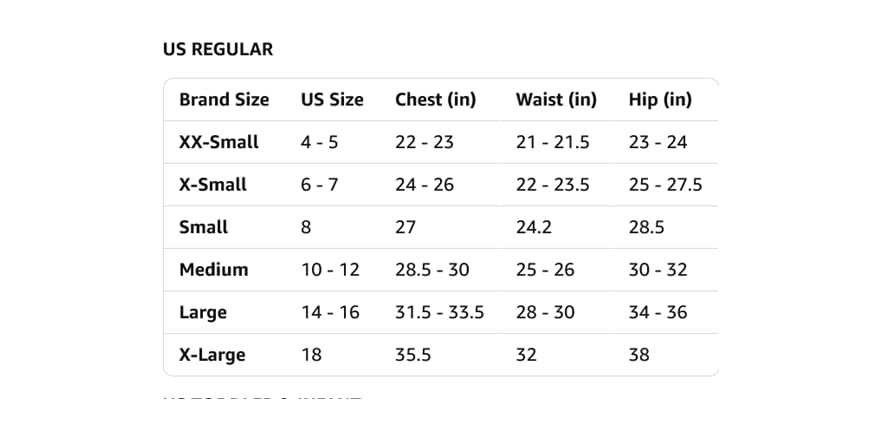Click the 10 - 12 US size cell
Screen dimensions: 882x441
coord(330,269)
